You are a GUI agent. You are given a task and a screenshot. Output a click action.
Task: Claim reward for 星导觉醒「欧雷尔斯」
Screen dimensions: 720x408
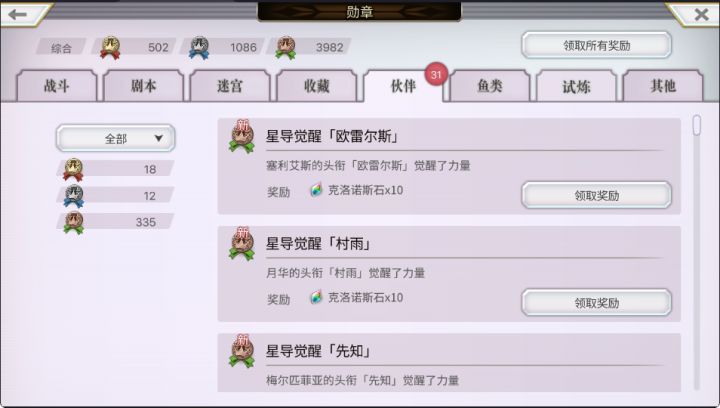pyautogui.click(x=596, y=195)
